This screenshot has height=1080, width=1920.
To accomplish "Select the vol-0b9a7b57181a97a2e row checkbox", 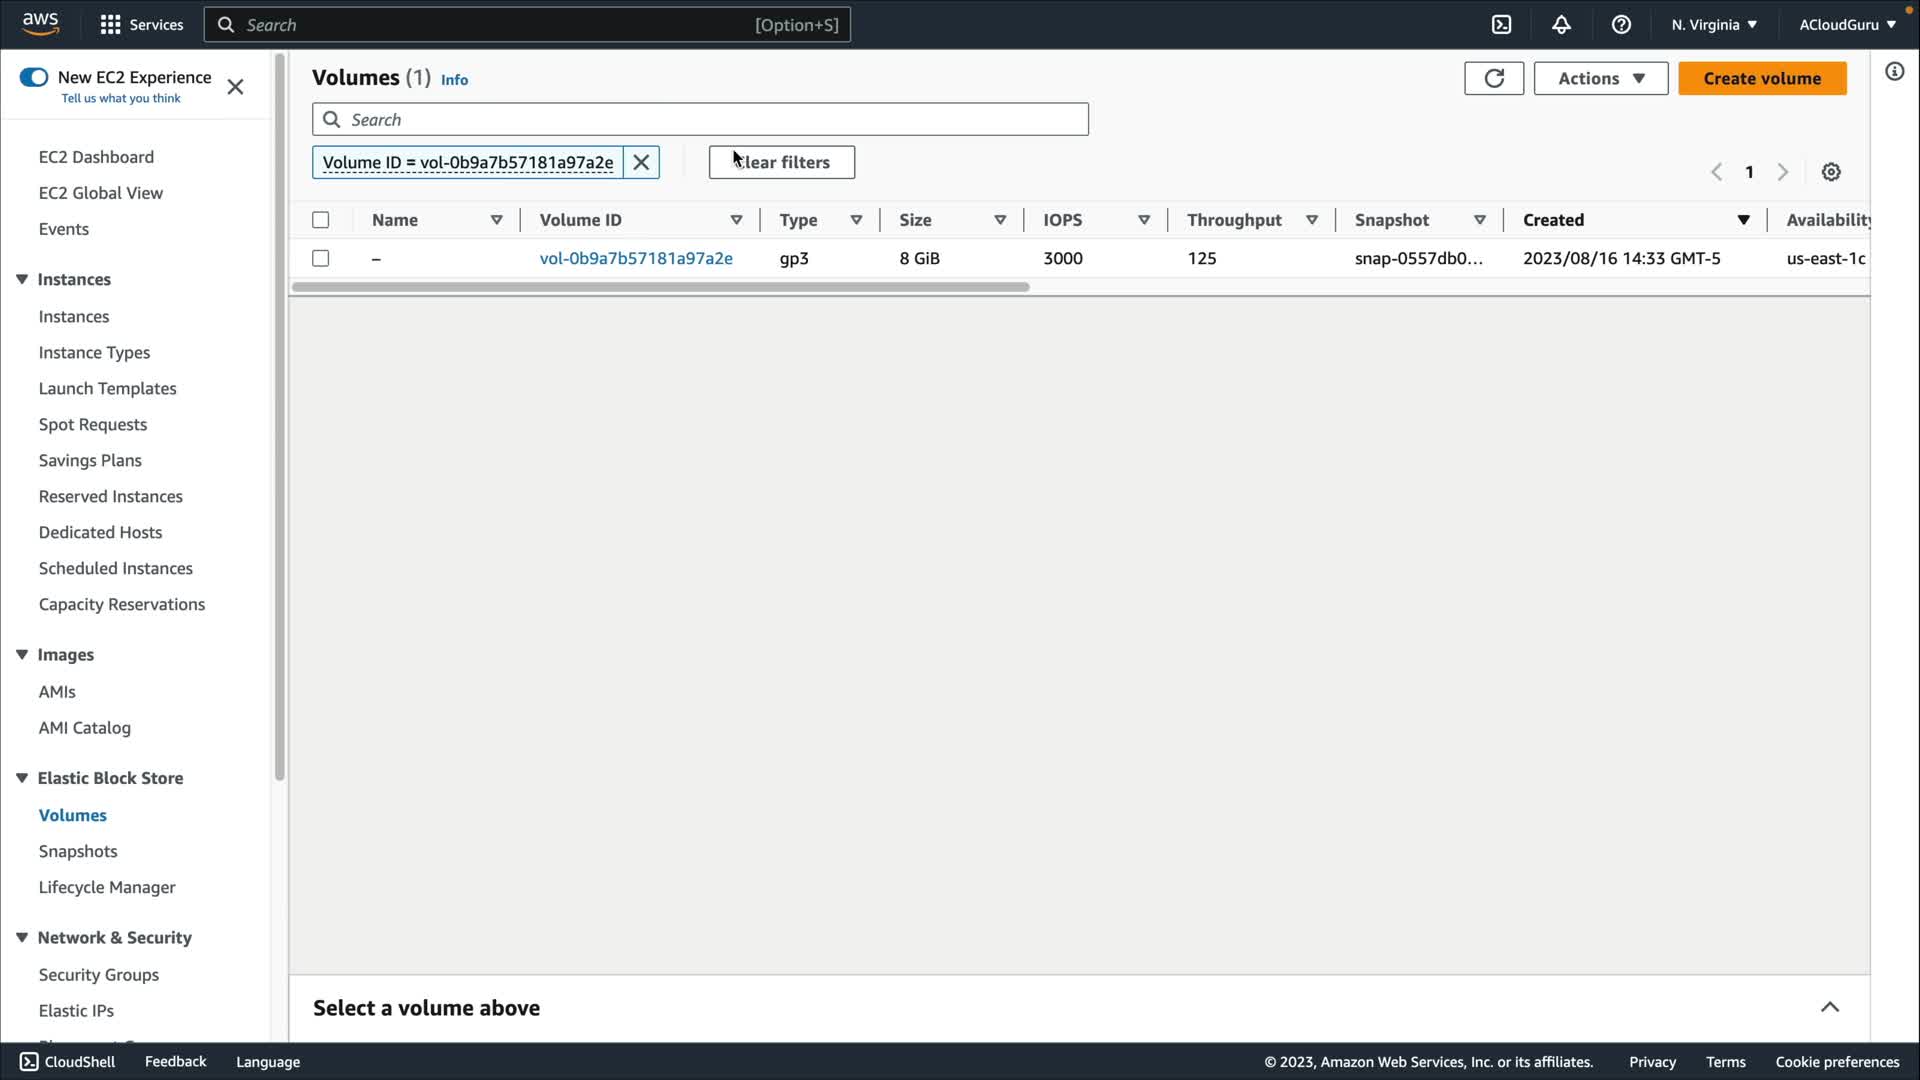I will [320, 258].
